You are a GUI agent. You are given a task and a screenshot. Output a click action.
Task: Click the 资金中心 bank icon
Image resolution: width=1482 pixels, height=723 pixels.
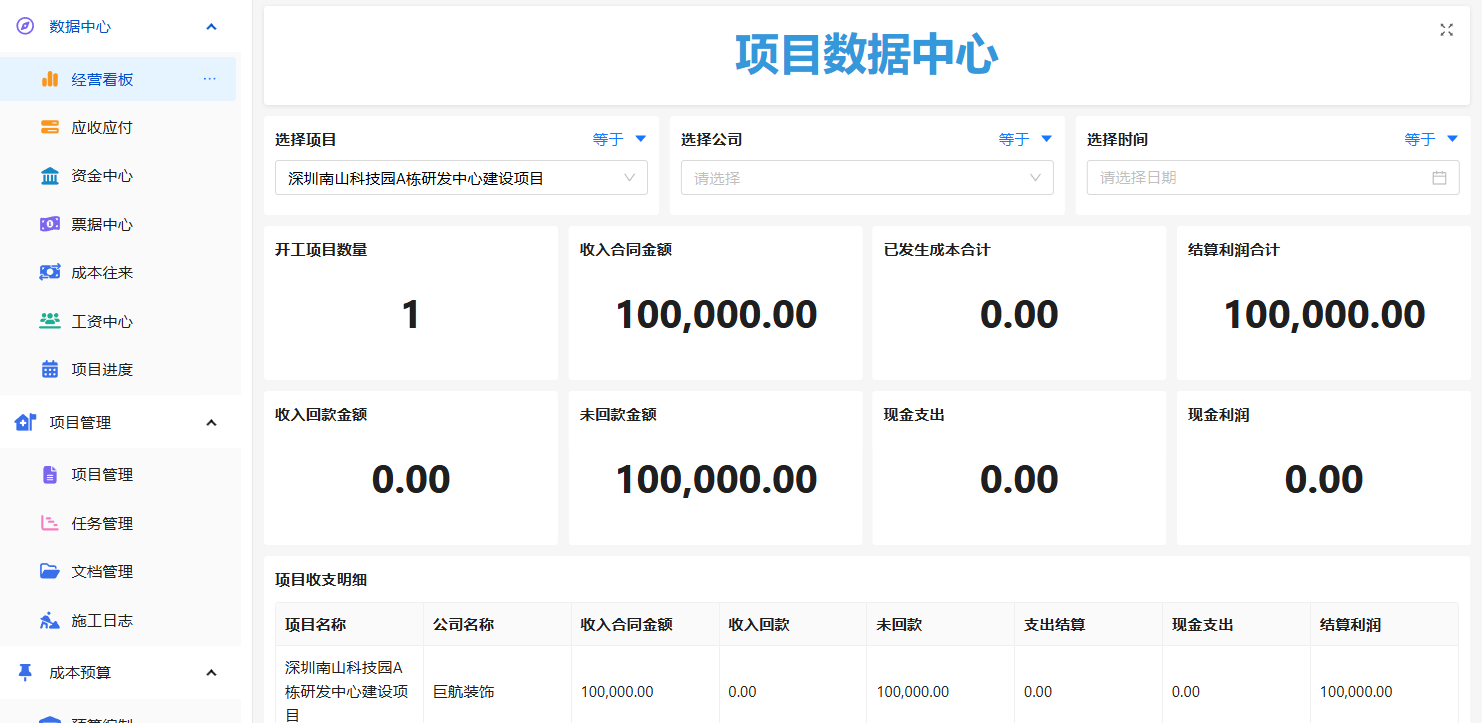tap(50, 176)
